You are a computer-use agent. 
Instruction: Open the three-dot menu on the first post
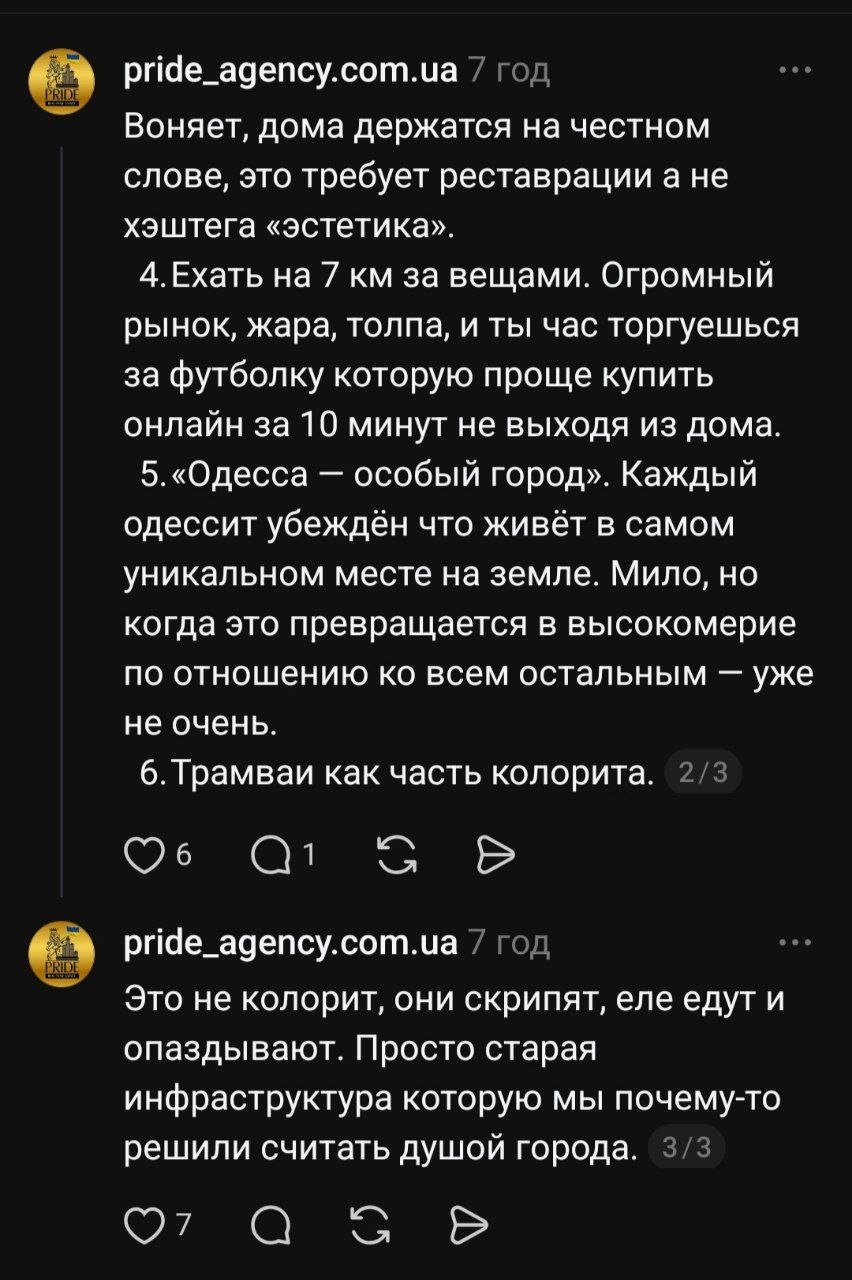click(x=795, y=70)
